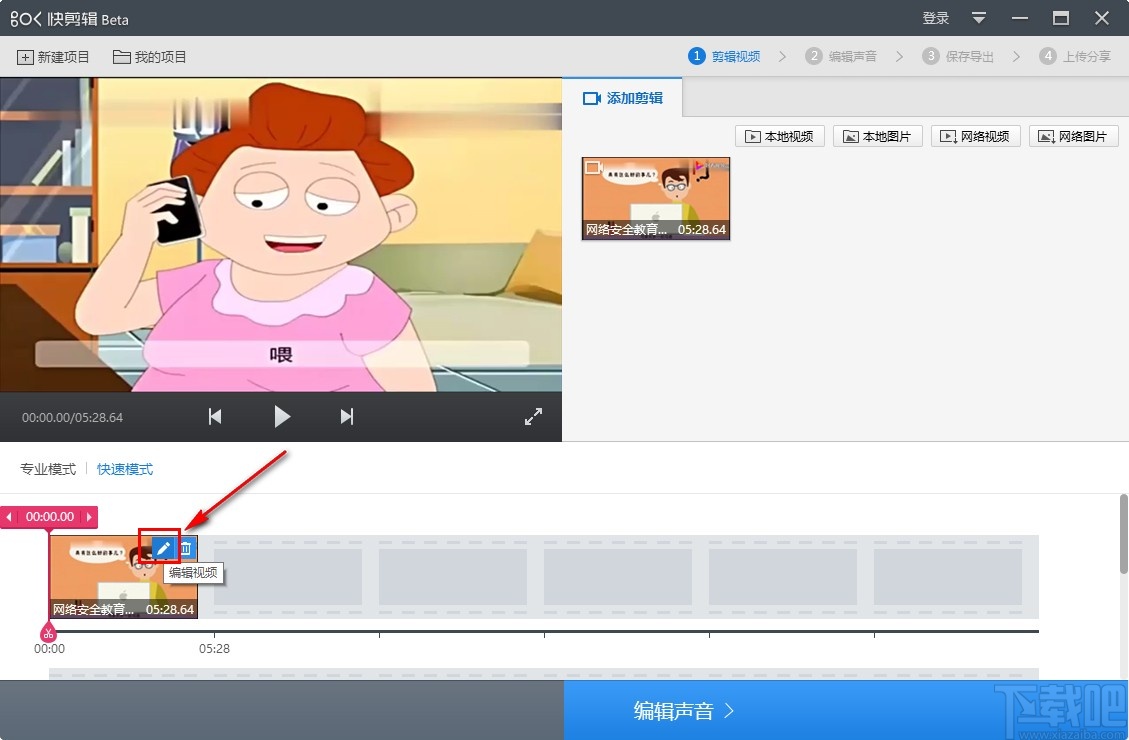The height and width of the screenshot is (740, 1129).
Task: Click the scissors cut marker on timeline
Action: tap(48, 633)
